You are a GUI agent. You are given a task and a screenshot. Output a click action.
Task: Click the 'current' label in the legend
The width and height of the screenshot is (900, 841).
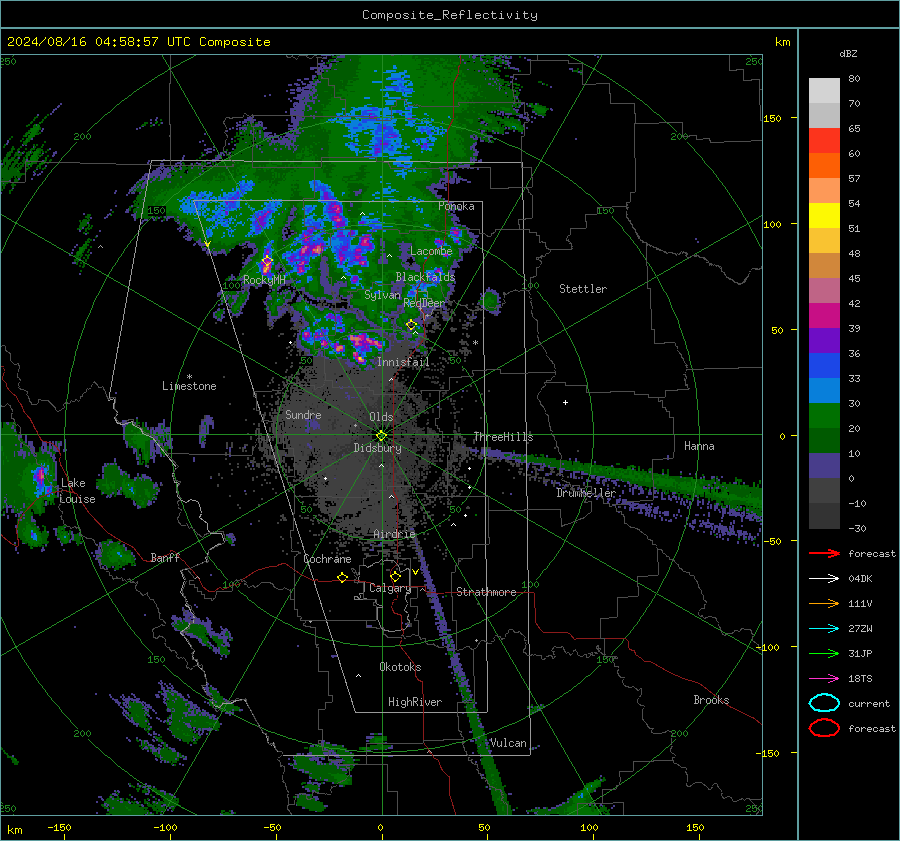coord(868,703)
